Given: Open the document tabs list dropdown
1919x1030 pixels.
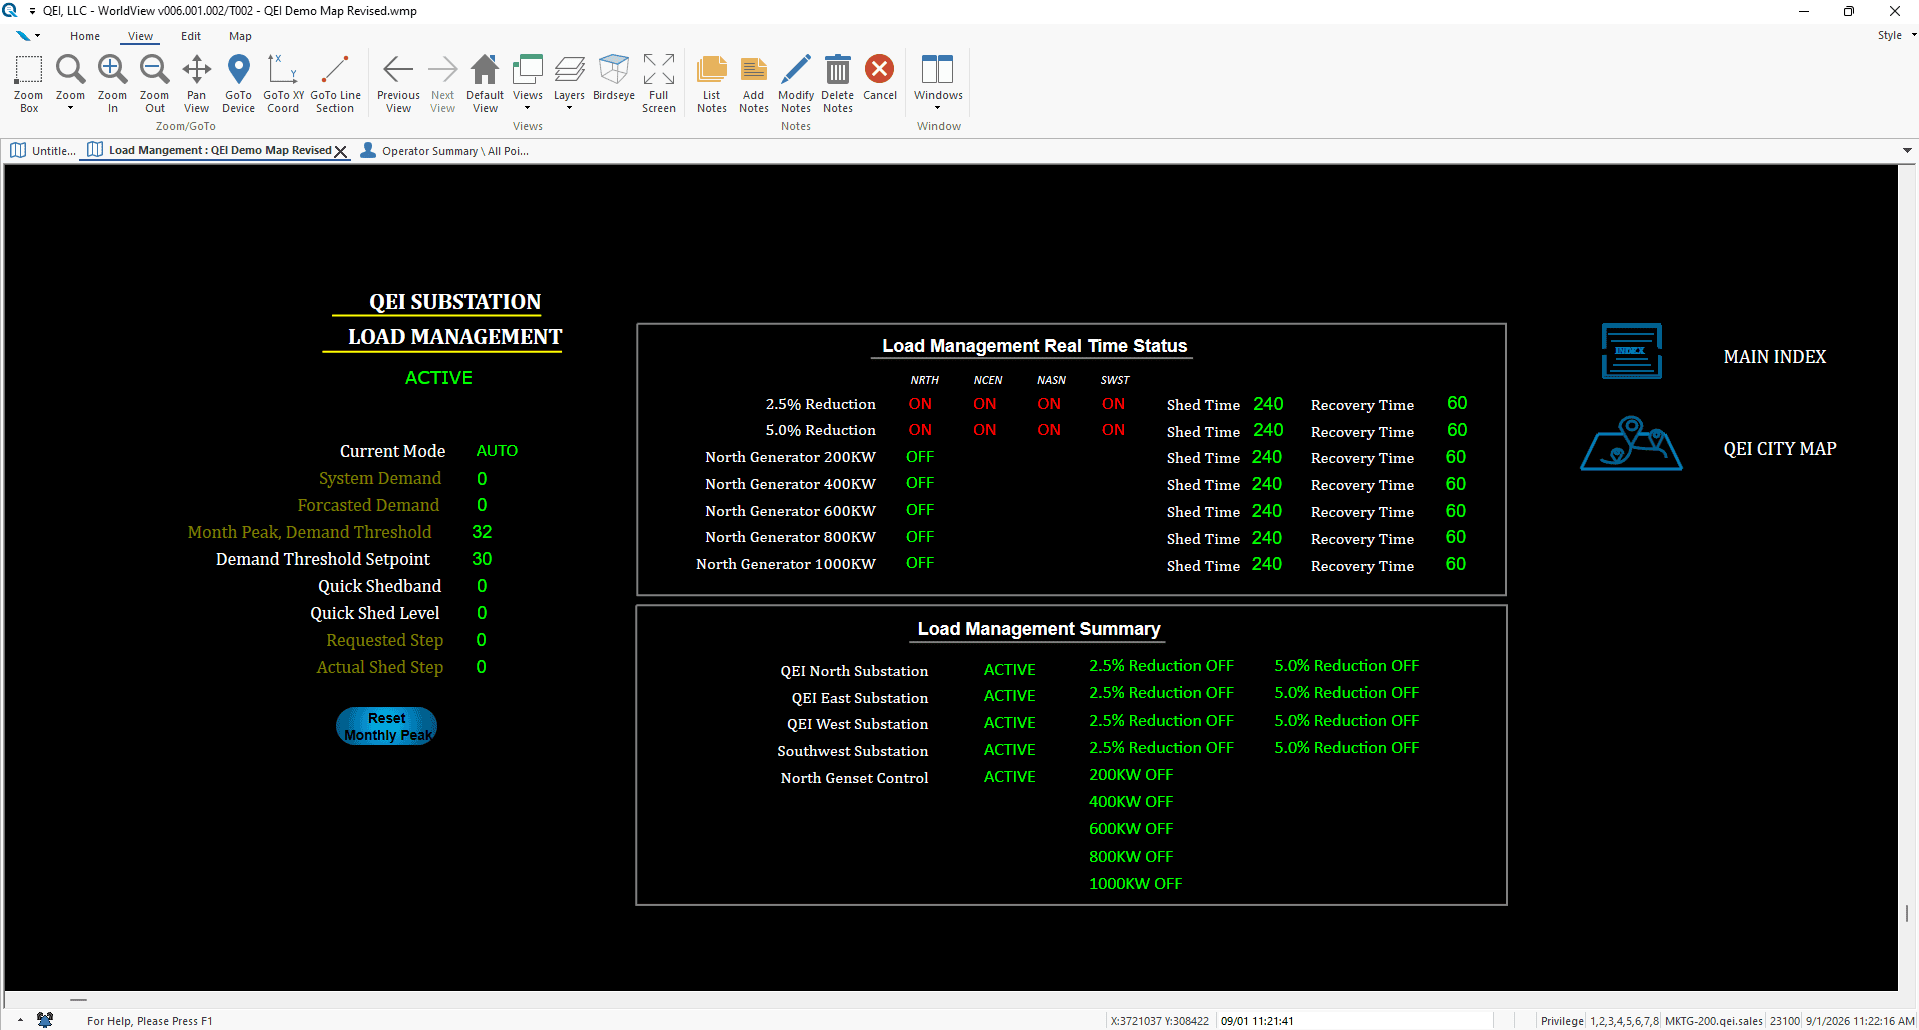Looking at the screenshot, I should pos(1907,151).
